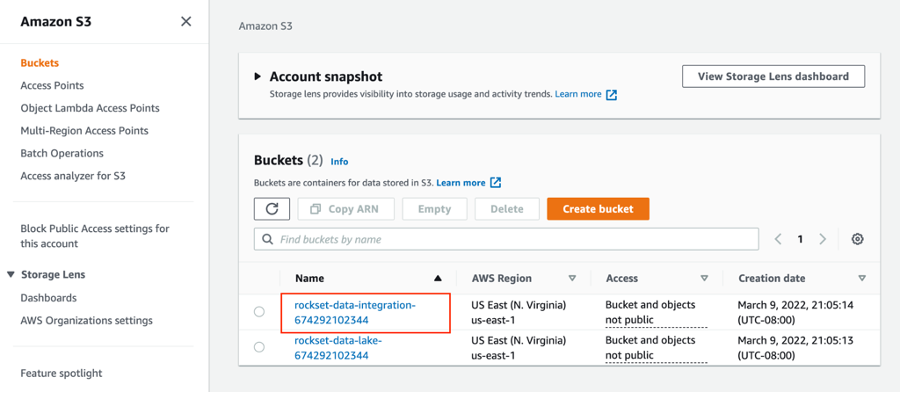Click the Create bucket button
The image size is (902, 393).
pyautogui.click(x=598, y=209)
